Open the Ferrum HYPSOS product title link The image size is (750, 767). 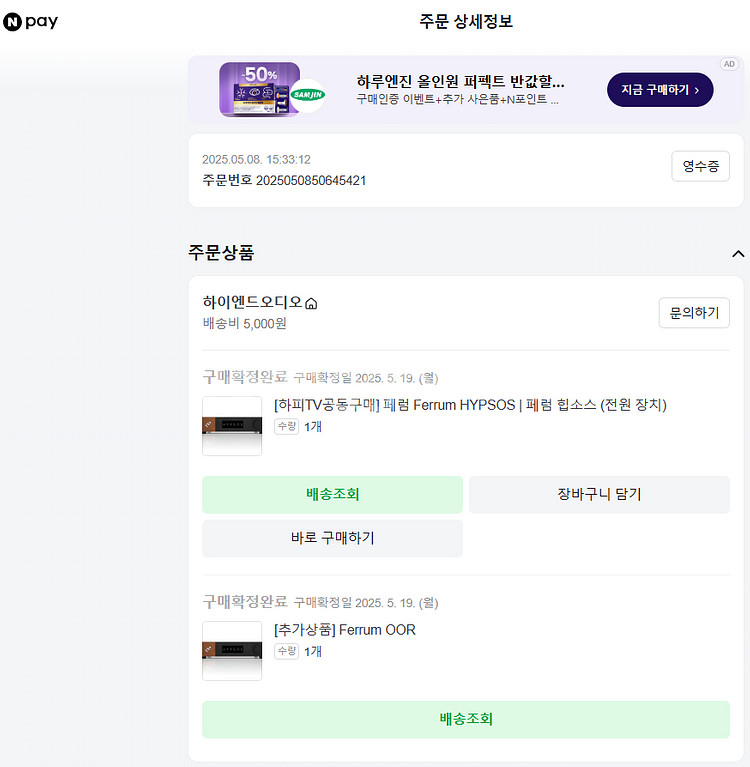click(470, 405)
